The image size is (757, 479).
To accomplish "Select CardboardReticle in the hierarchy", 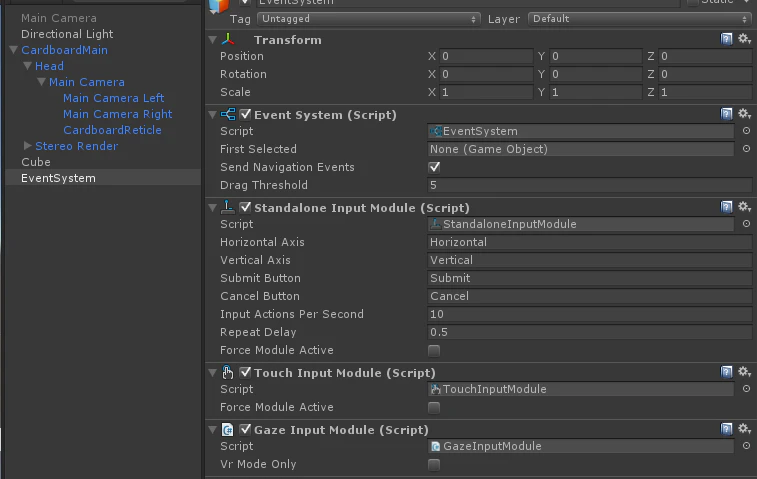I will point(112,130).
